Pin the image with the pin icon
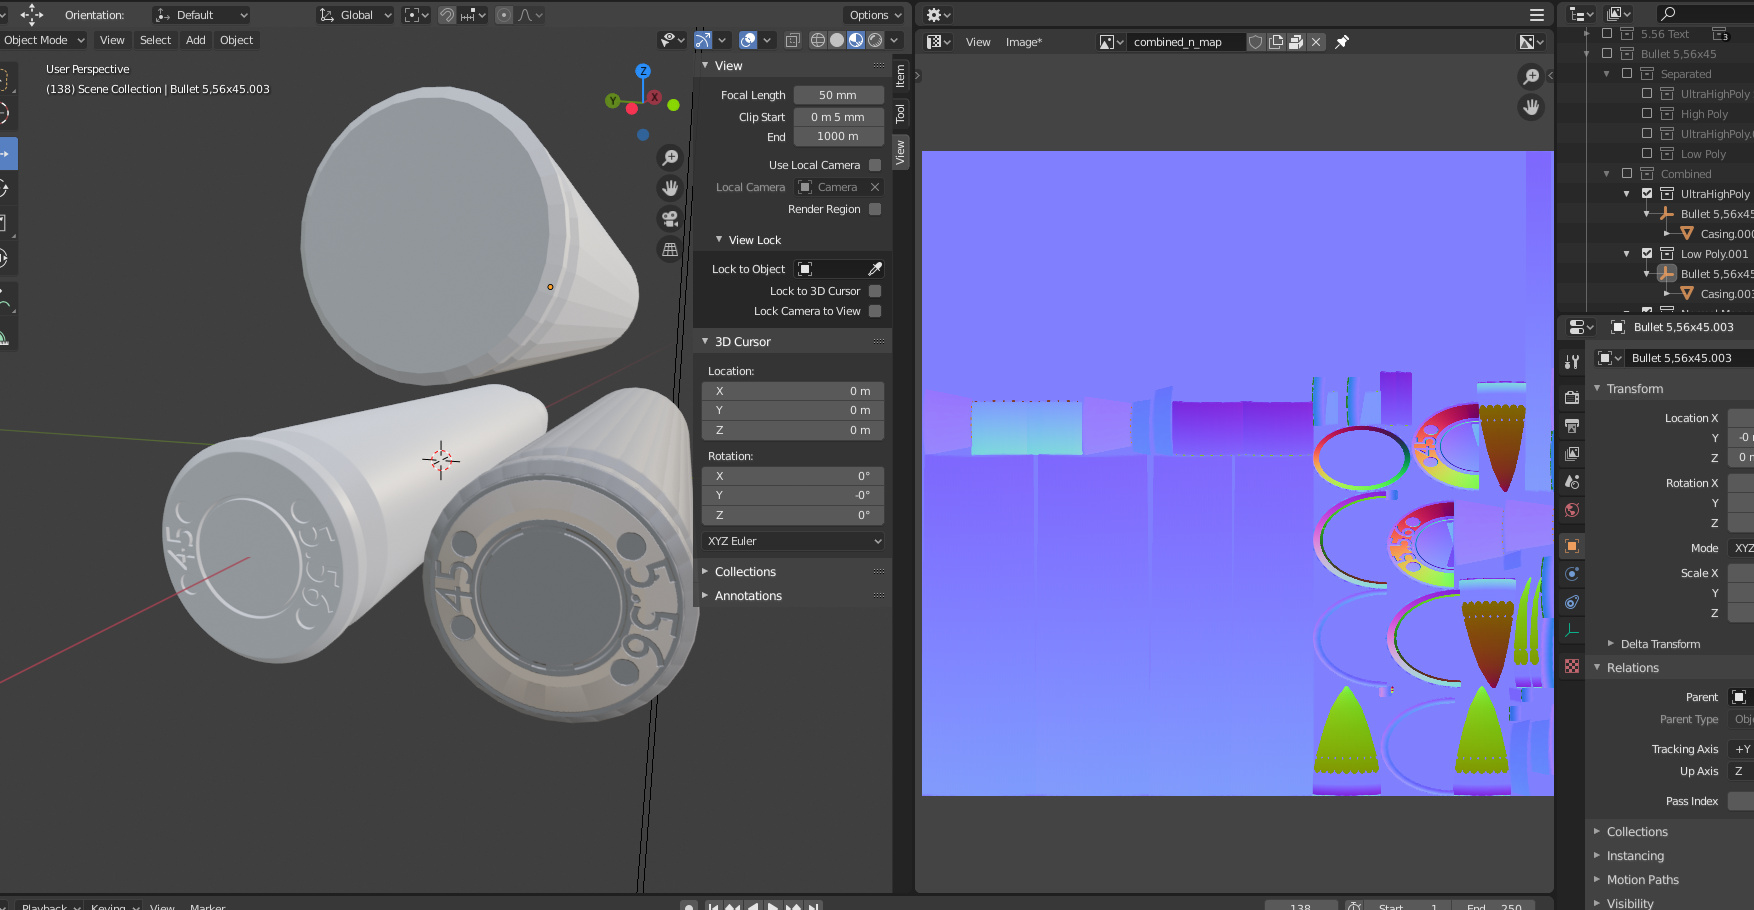The height and width of the screenshot is (910, 1754). 1342,42
